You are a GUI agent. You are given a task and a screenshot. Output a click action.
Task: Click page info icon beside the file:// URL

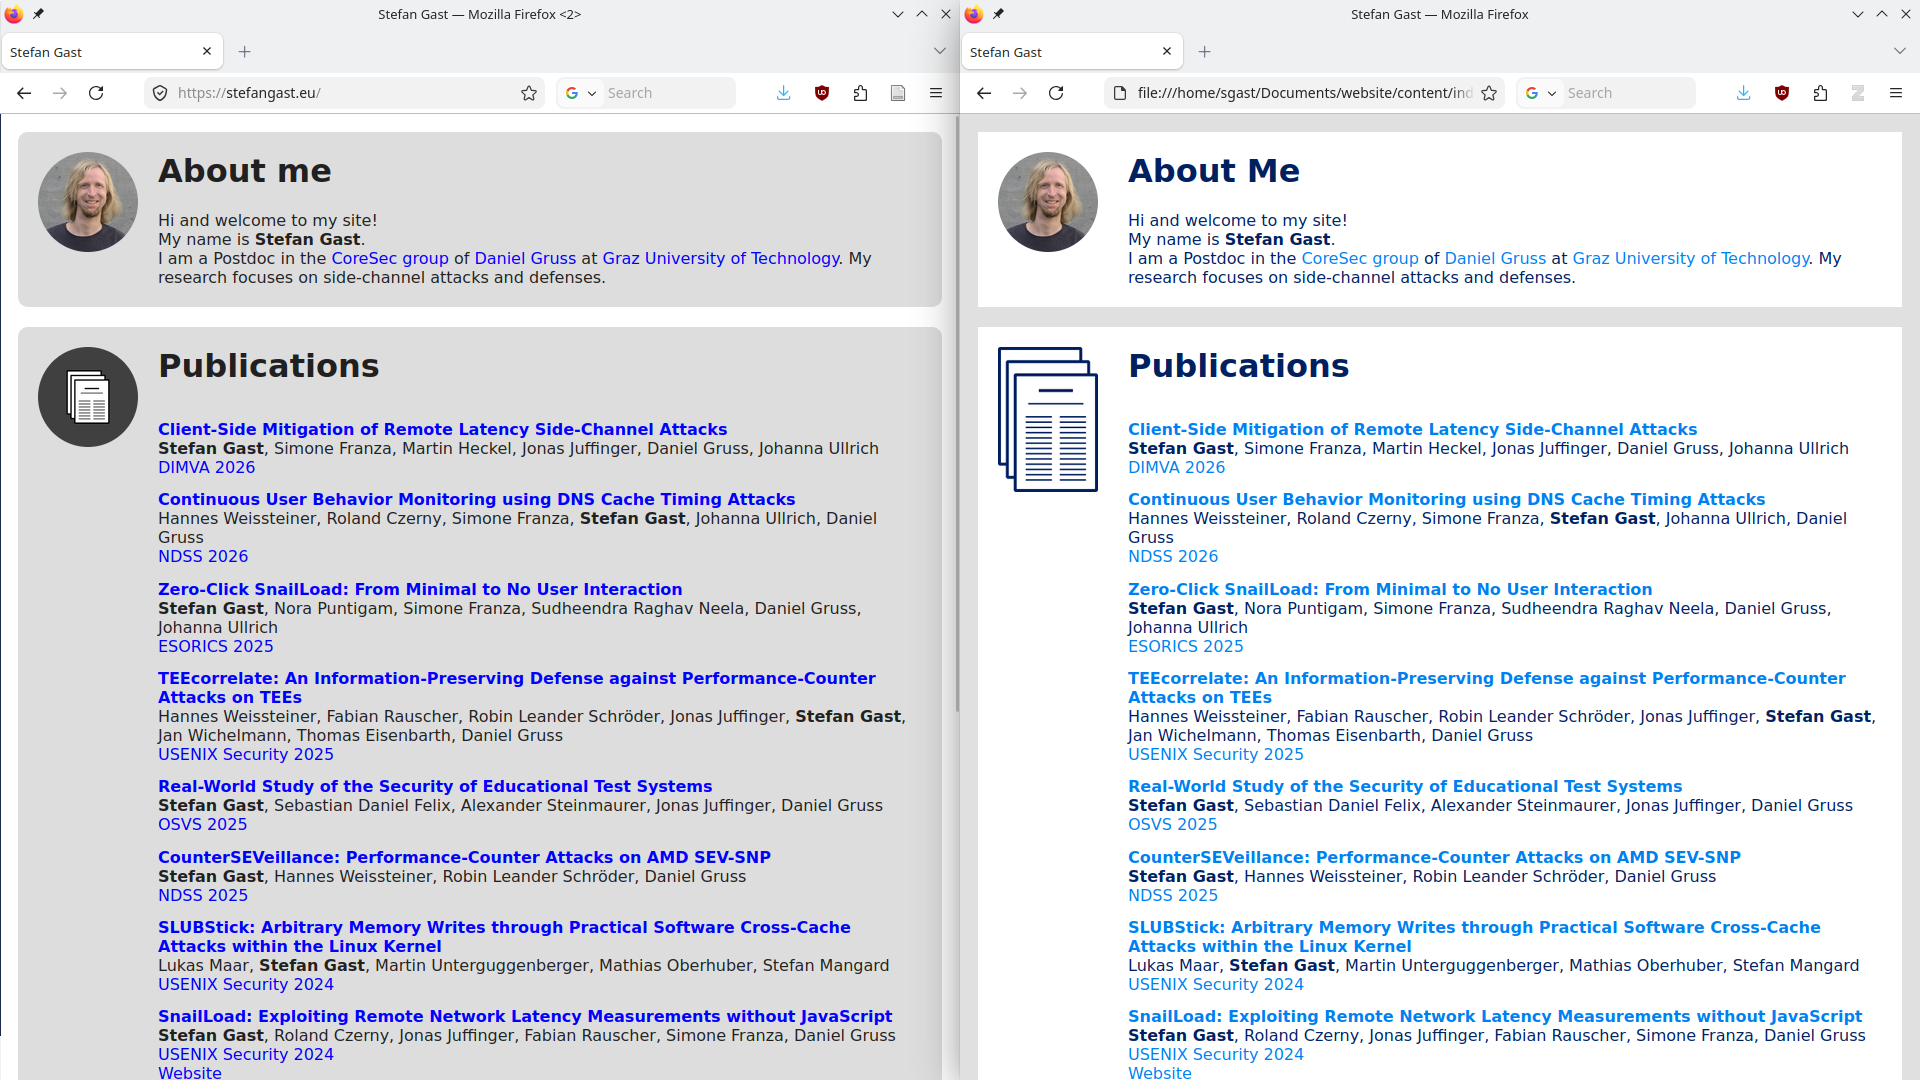1120,93
